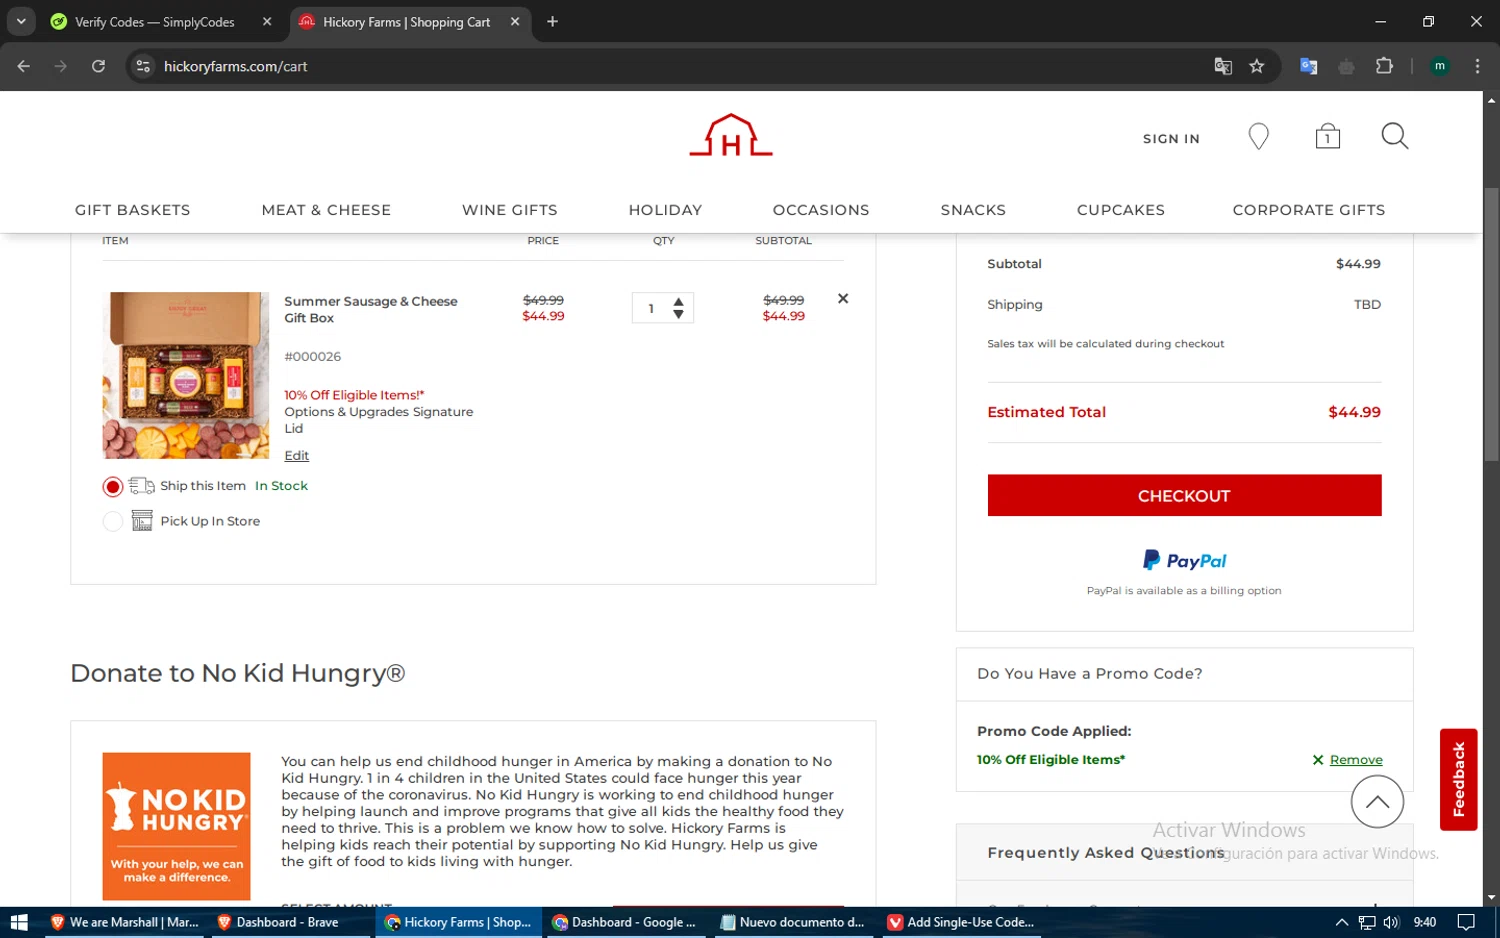Click the address bar URL field
The height and width of the screenshot is (938, 1500).
pyautogui.click(x=680, y=66)
